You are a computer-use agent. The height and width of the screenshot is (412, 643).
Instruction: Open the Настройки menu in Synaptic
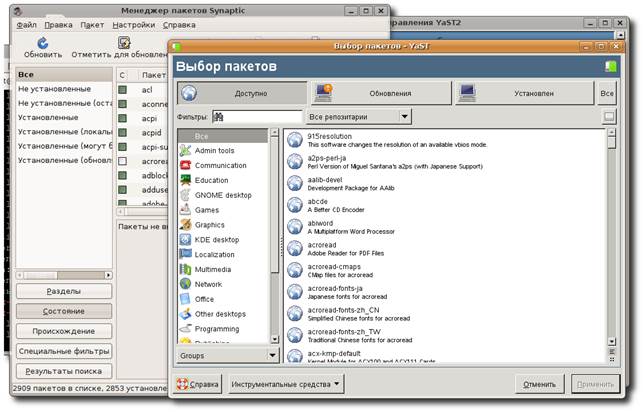[x=134, y=25]
